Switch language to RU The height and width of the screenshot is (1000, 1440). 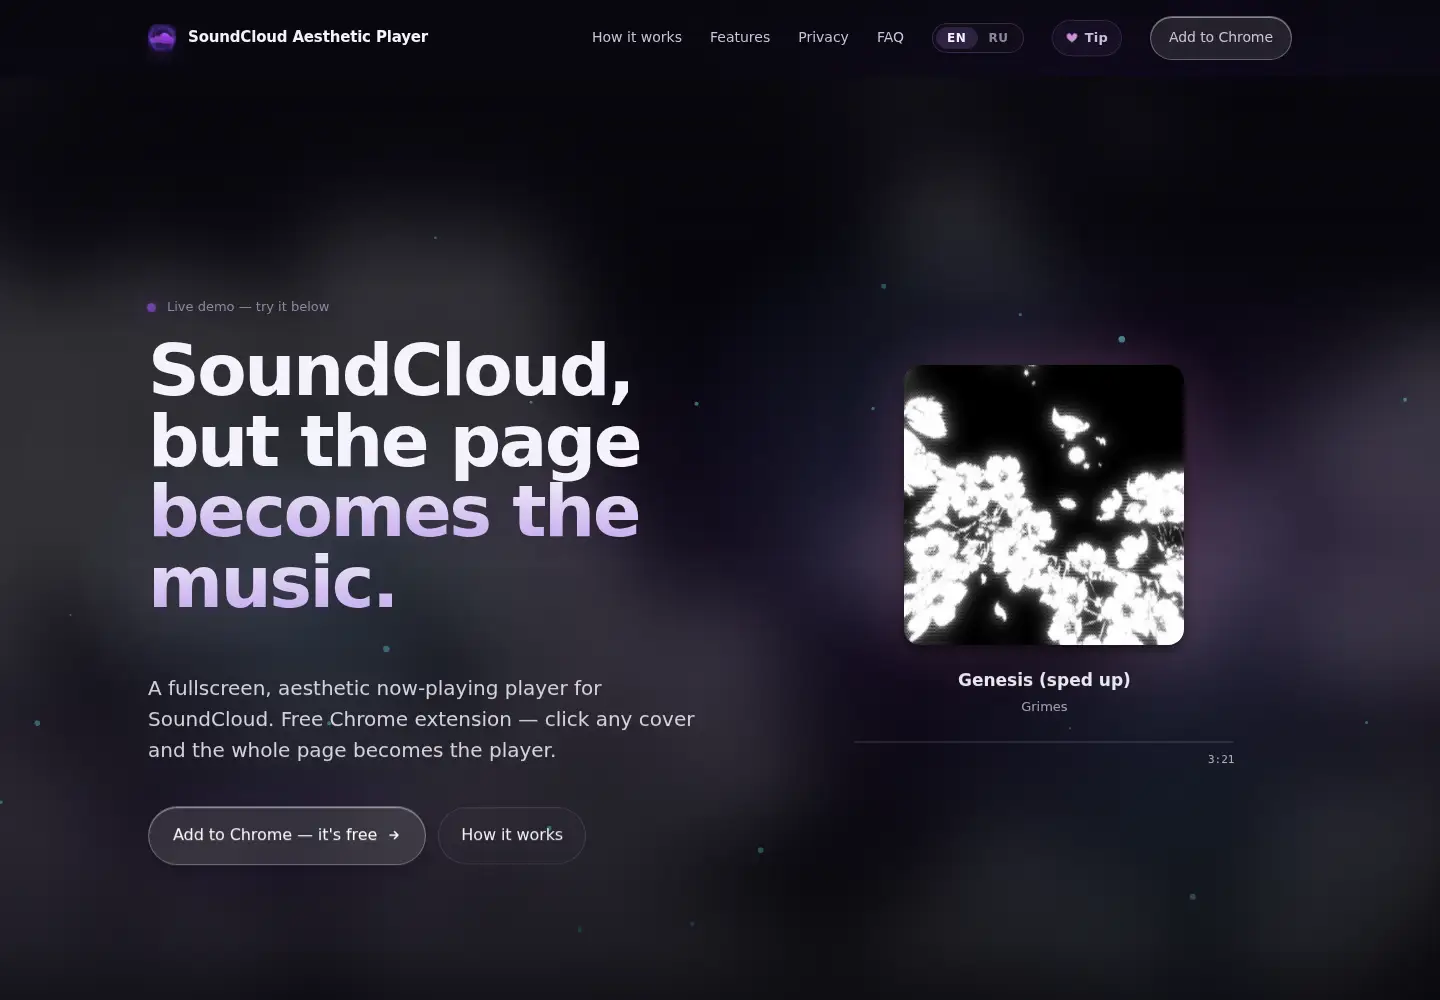[998, 38]
